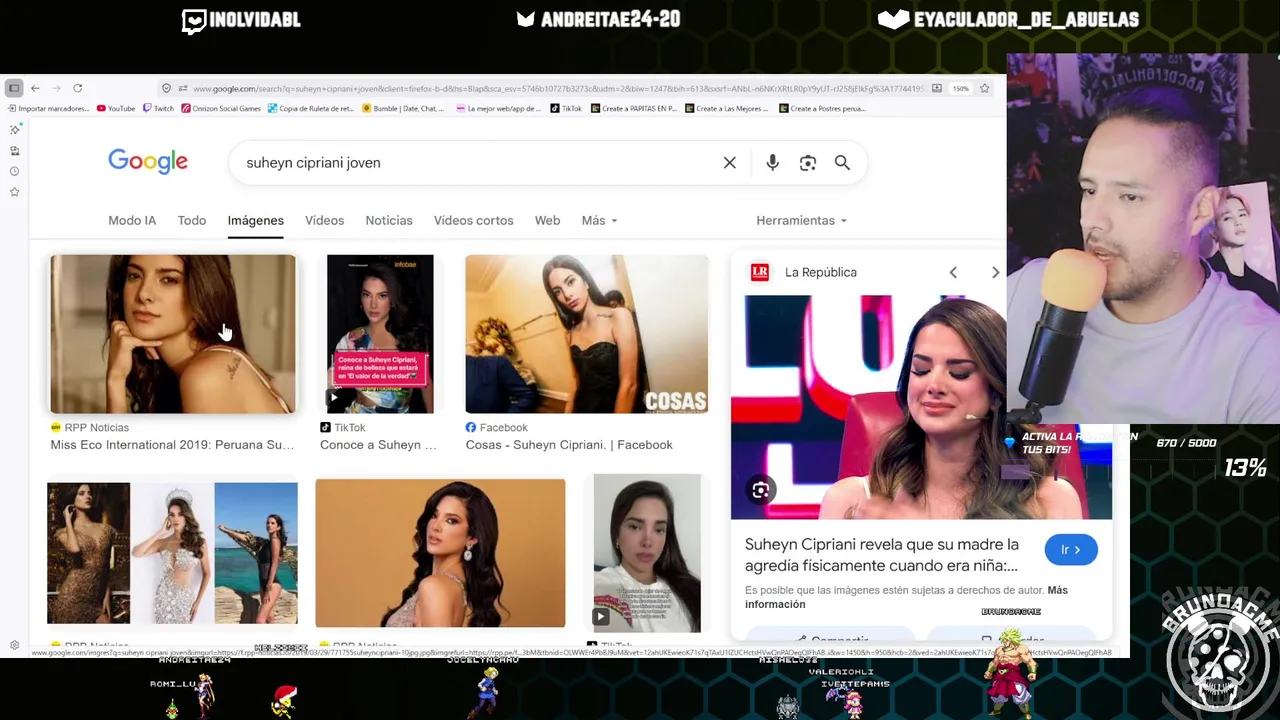1280x720 pixels.
Task: Go forward with the browser forward arrow
Action: click(x=56, y=88)
